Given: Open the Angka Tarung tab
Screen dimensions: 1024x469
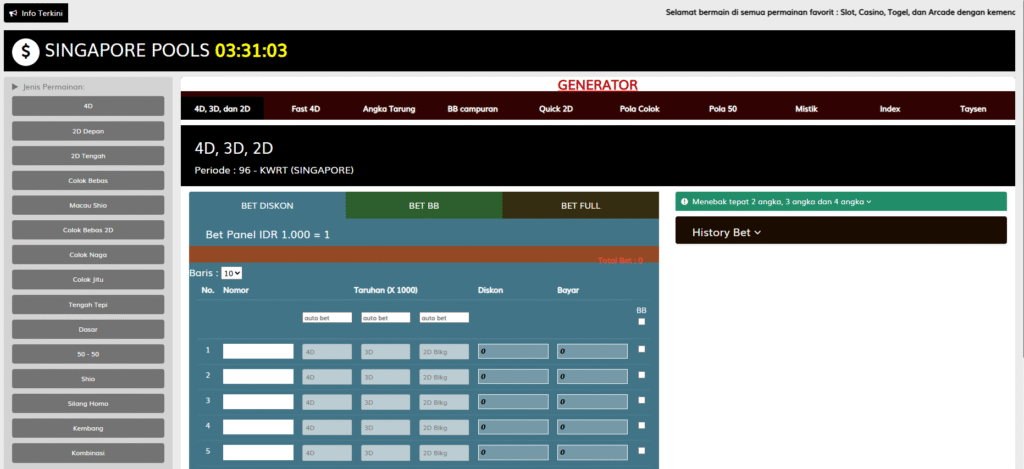Looking at the screenshot, I should (389, 109).
